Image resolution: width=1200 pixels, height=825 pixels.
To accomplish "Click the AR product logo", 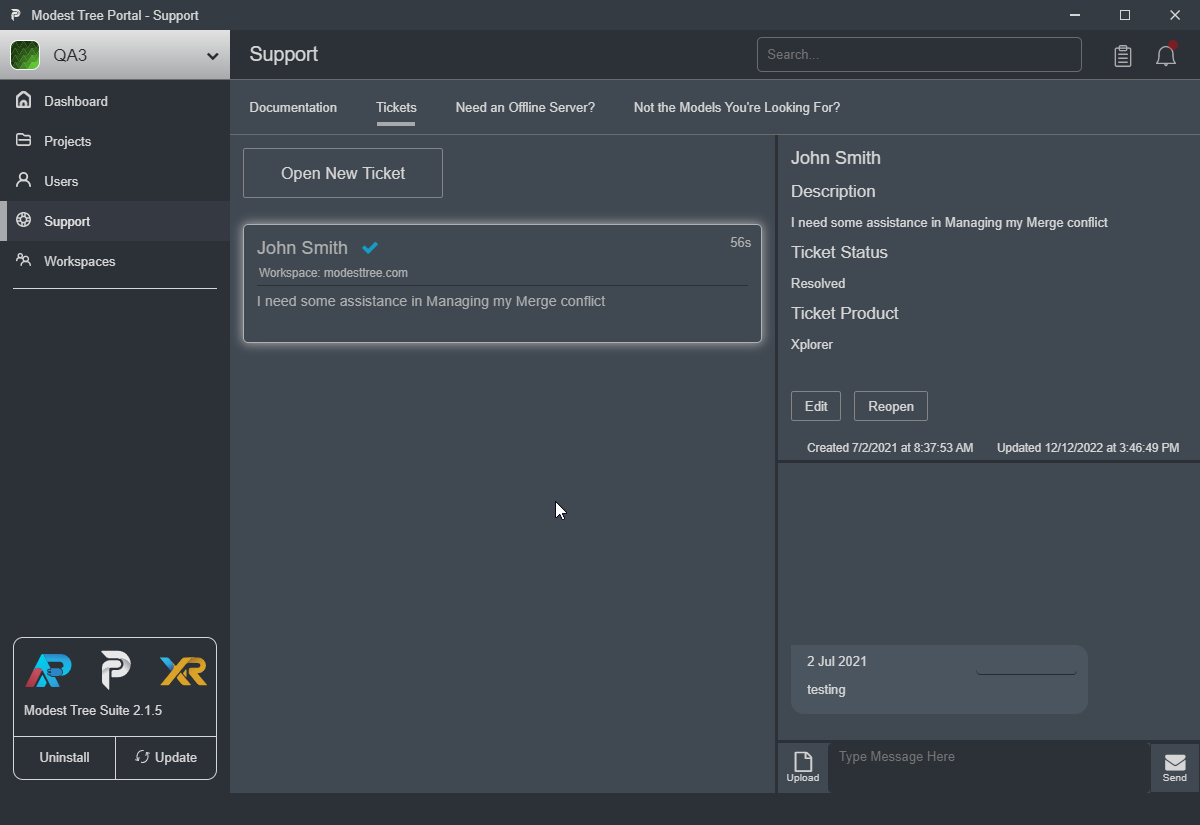I will coord(48,670).
